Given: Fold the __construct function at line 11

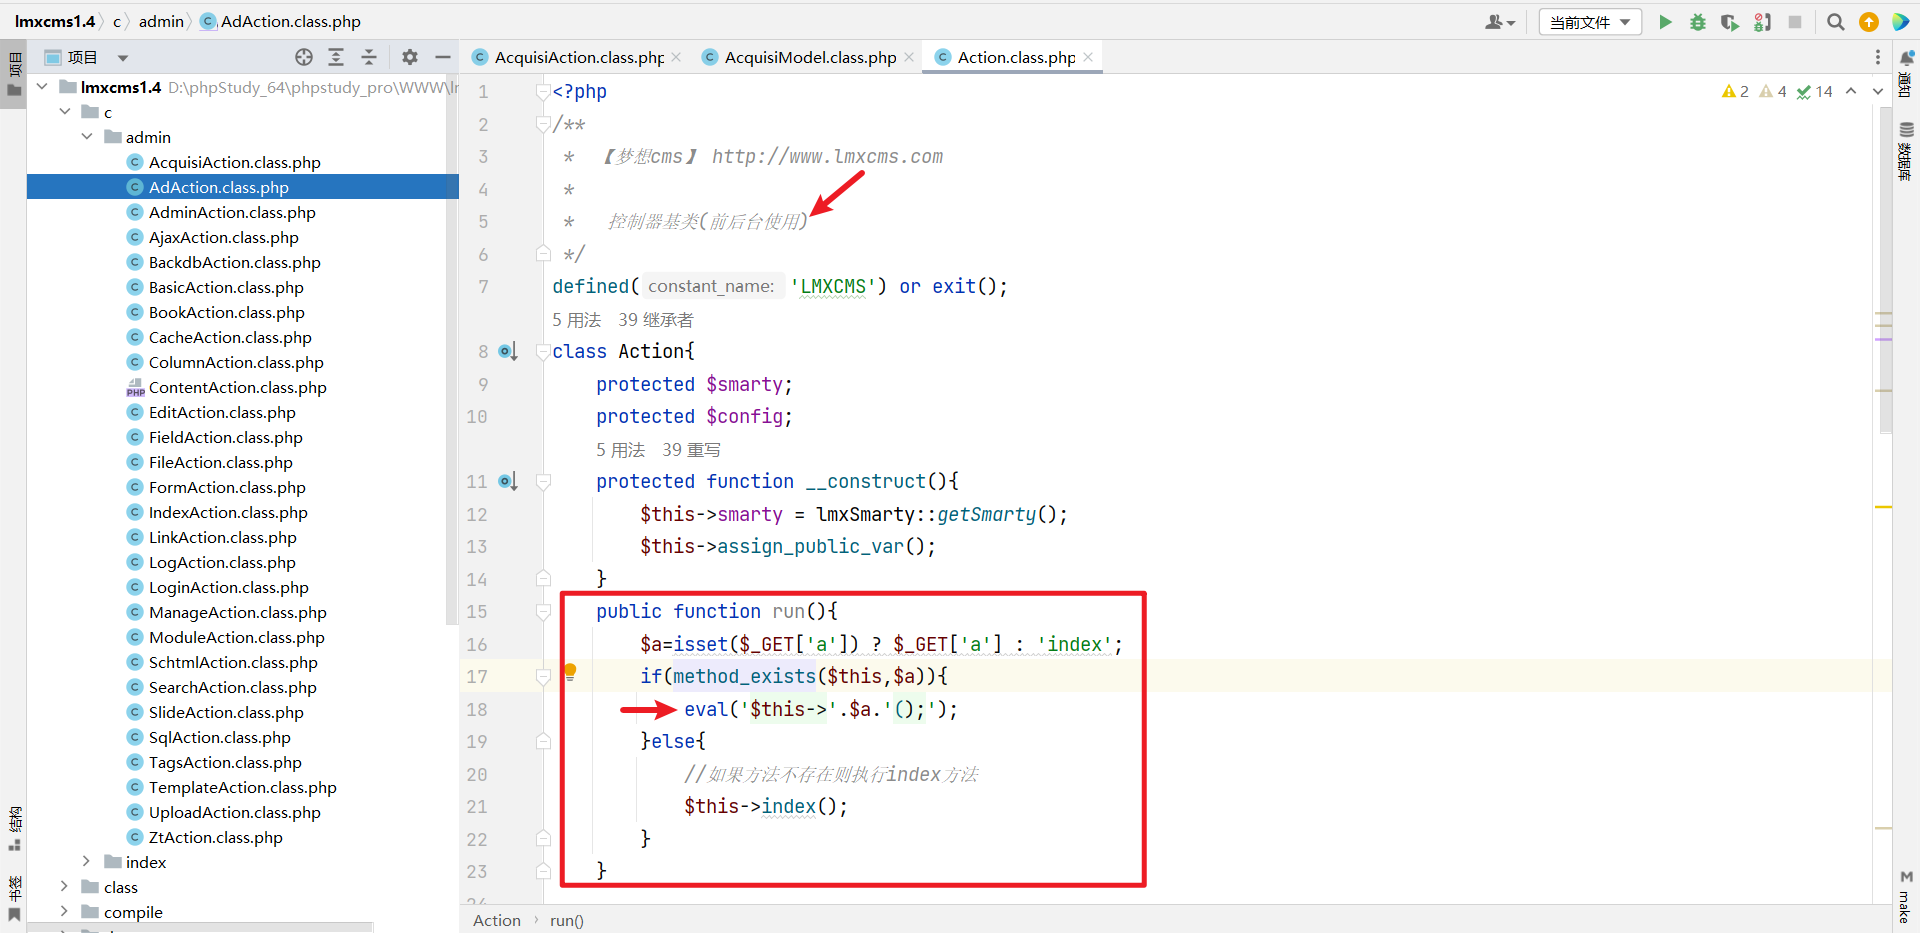Looking at the screenshot, I should click(x=543, y=481).
